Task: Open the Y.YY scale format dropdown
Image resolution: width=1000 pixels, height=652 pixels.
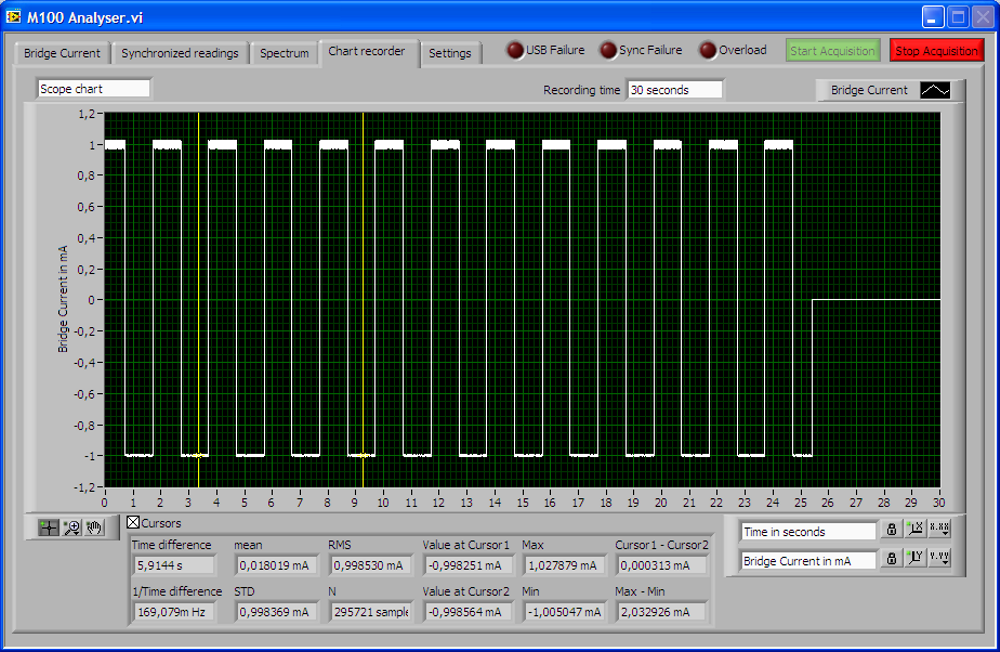Action: tap(940, 558)
